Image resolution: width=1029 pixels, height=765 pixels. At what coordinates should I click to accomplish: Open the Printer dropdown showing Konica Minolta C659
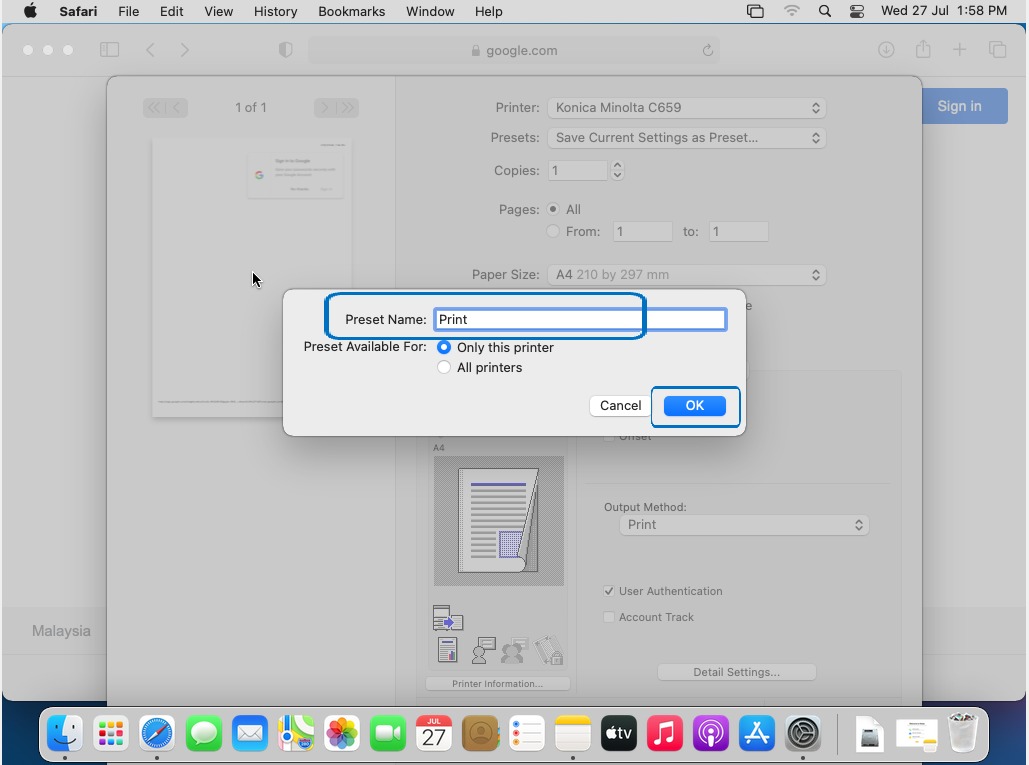(x=686, y=108)
